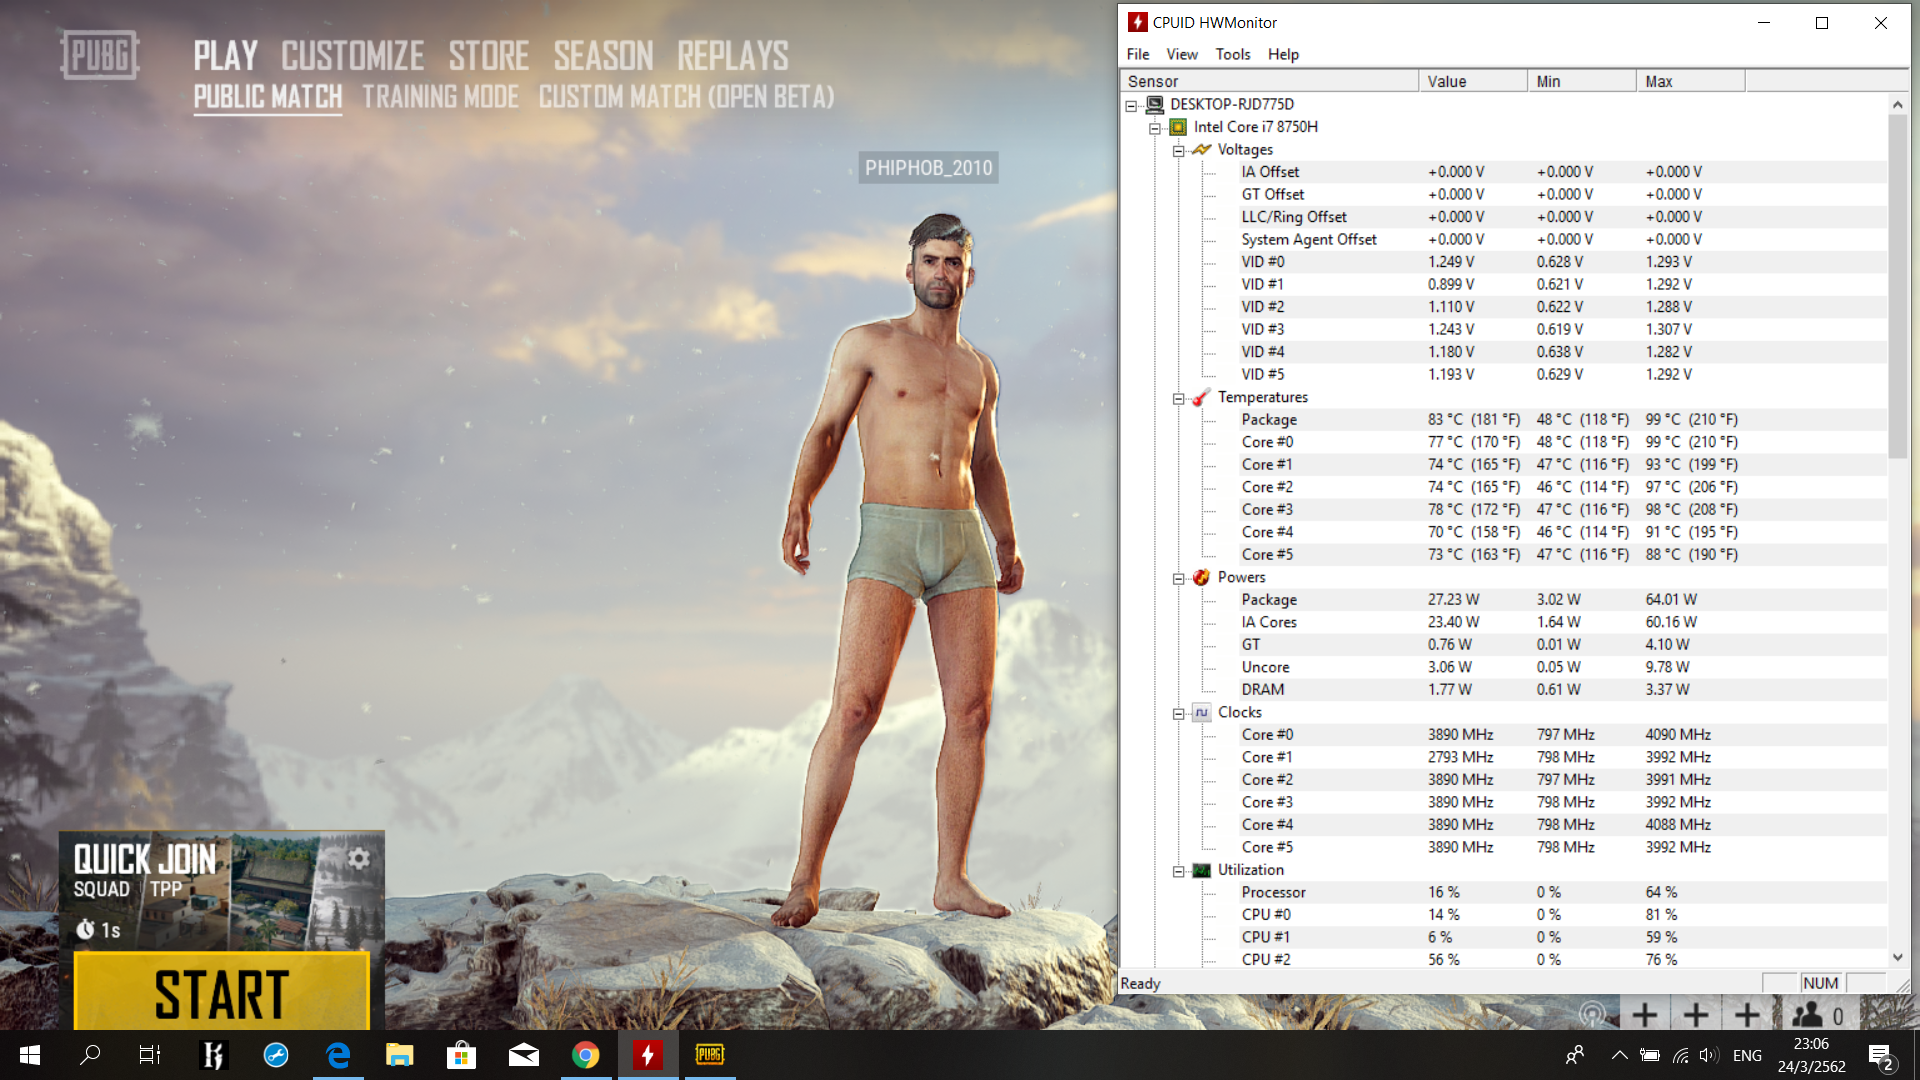Screen dimensions: 1920x1080
Task: Open the friends list icon in PUBG
Action: pyautogui.click(x=1807, y=1016)
